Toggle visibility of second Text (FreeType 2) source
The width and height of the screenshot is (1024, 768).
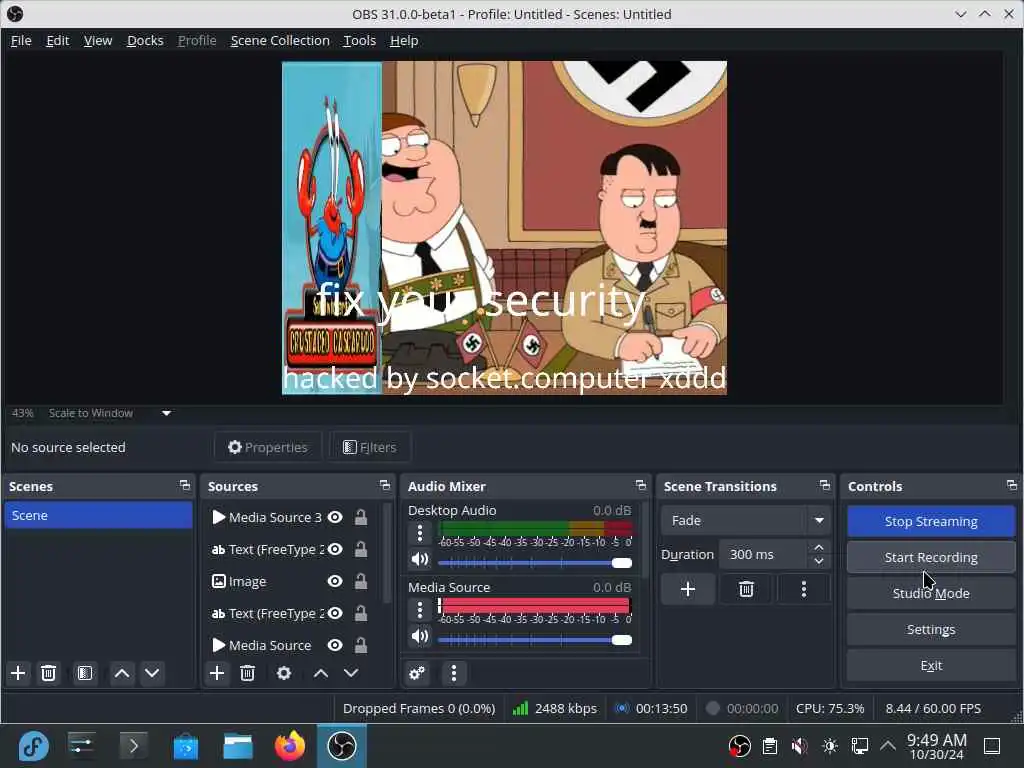click(335, 613)
